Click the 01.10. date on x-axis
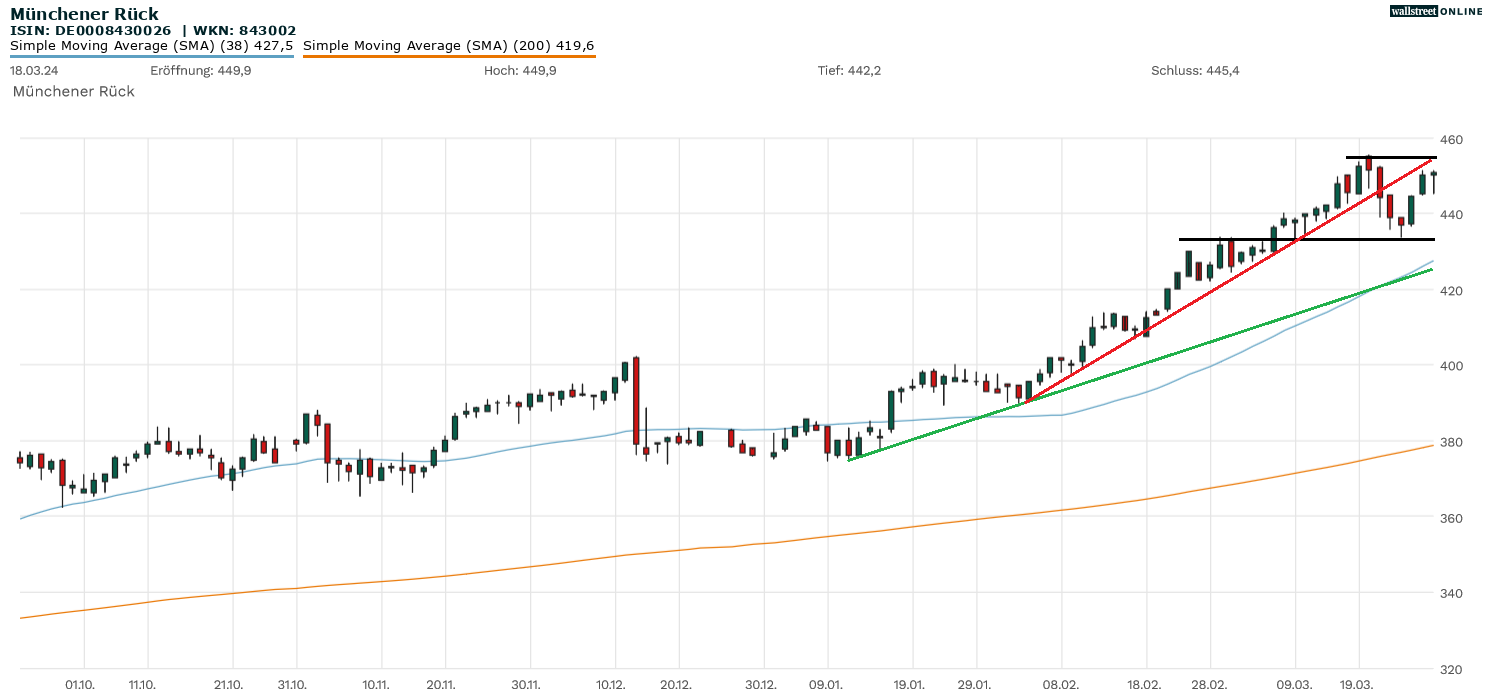Viewport: 1490px width, 689px height. [x=79, y=684]
